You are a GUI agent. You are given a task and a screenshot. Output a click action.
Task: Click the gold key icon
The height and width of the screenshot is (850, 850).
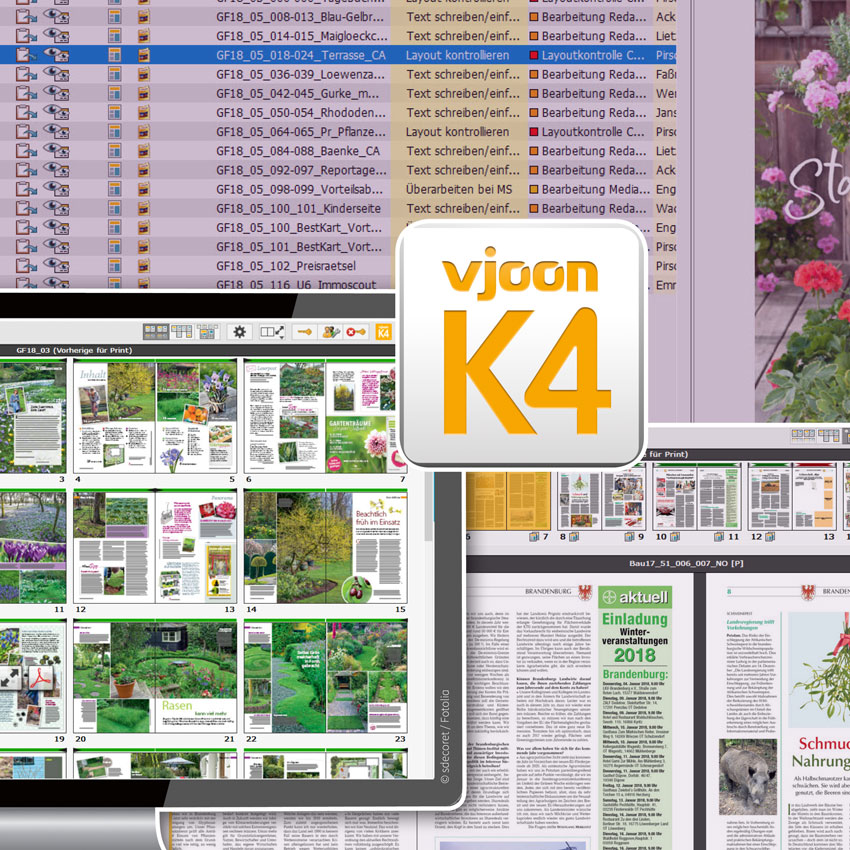pyautogui.click(x=303, y=332)
